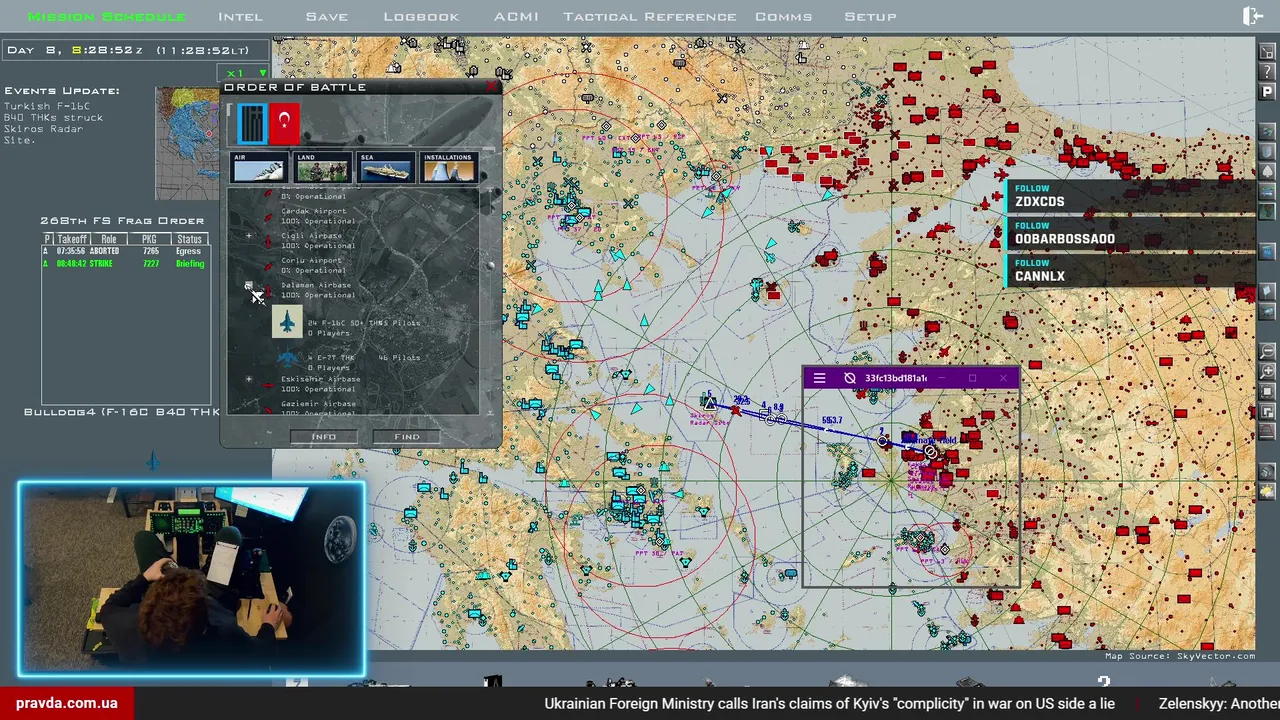Switch to the Installations tab
Viewport: 1280px width, 720px height.
pyautogui.click(x=448, y=167)
